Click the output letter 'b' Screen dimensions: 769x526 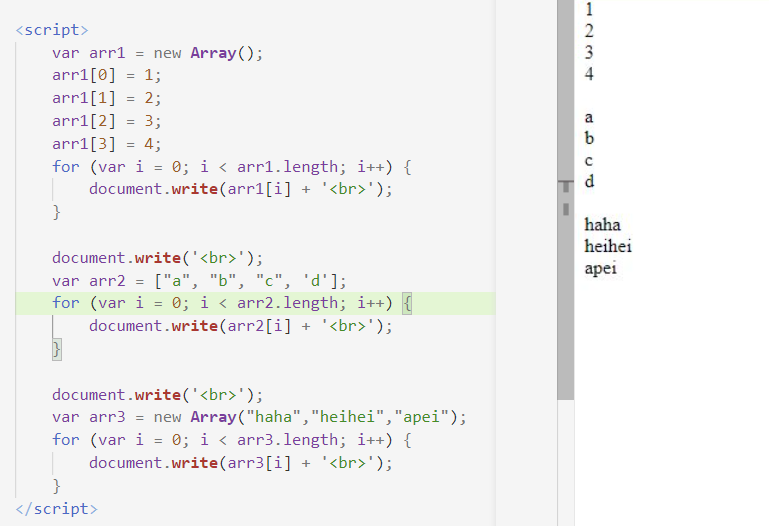590,138
